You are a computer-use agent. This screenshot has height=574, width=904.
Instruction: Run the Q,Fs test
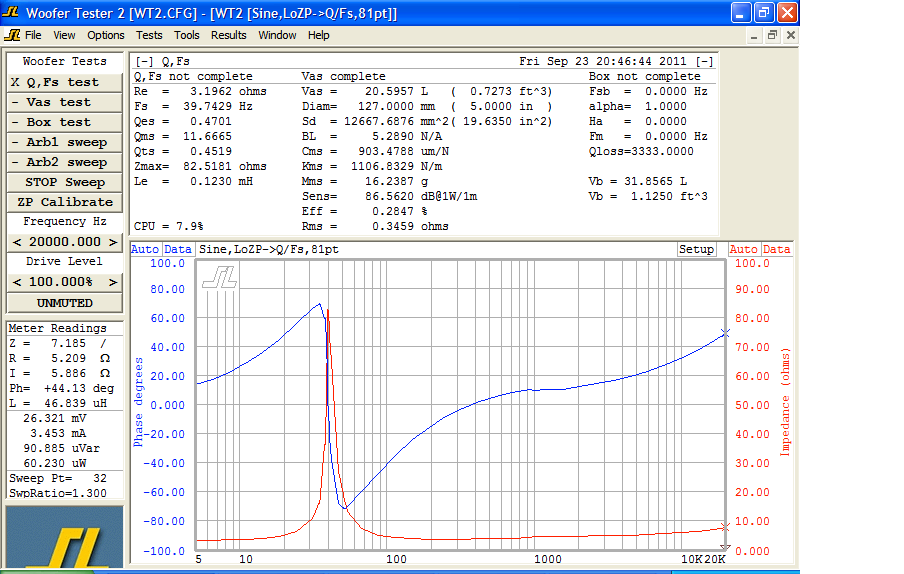click(x=65, y=82)
